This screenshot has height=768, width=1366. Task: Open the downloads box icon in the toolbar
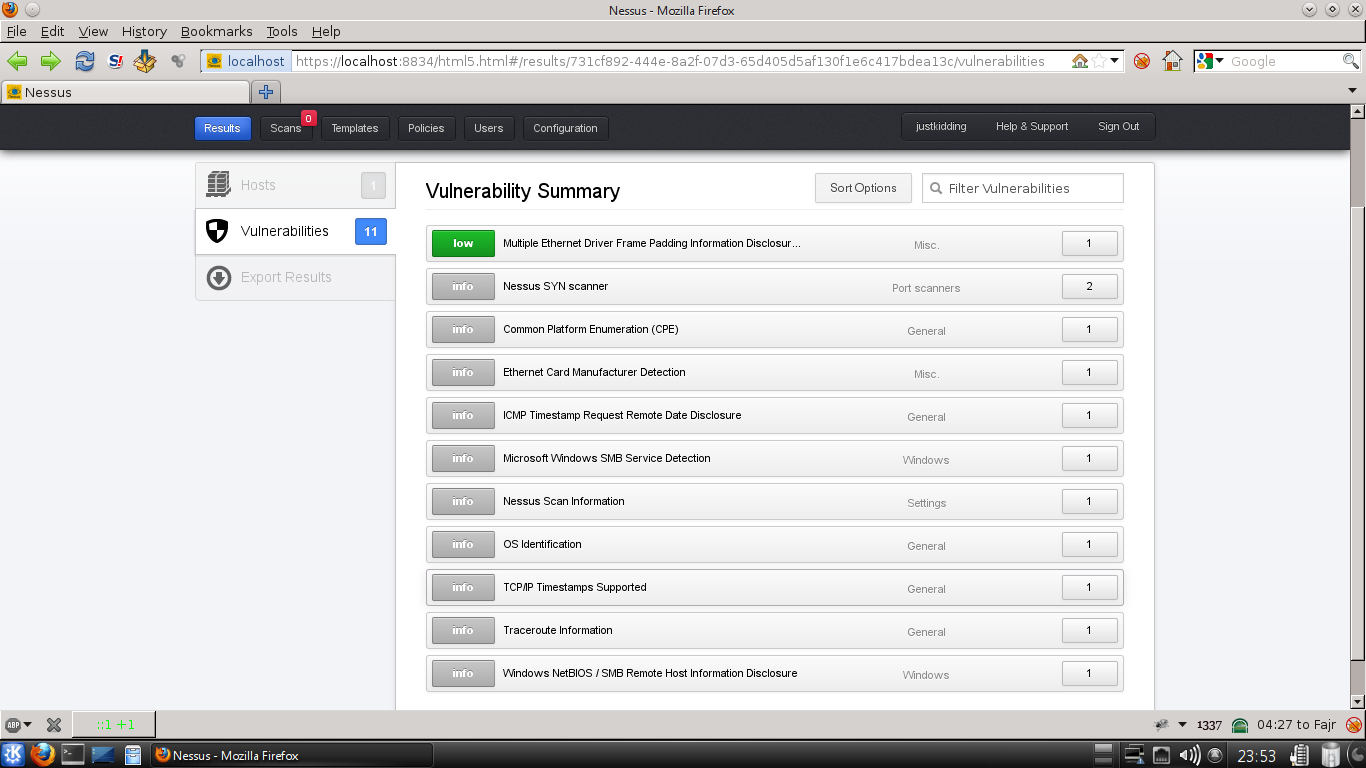click(146, 61)
